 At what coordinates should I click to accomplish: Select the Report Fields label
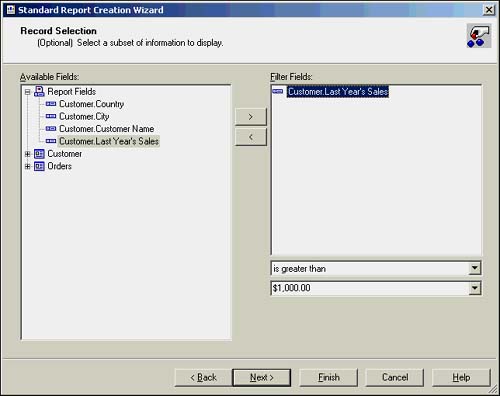[72, 91]
